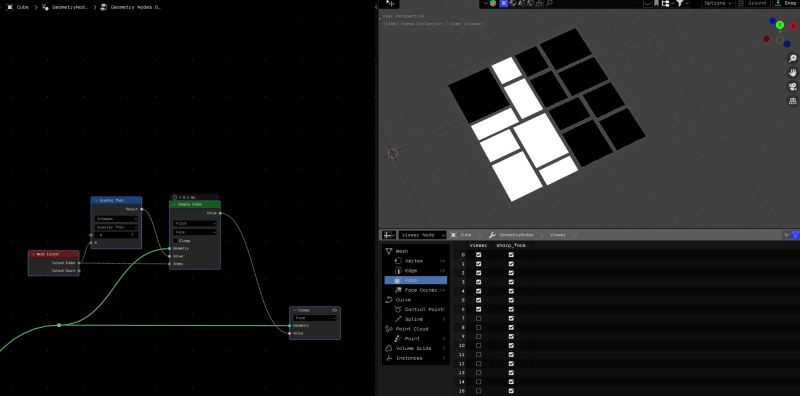Toggle the camera view gizmo in the viewport
800x396 pixels.
point(793,87)
